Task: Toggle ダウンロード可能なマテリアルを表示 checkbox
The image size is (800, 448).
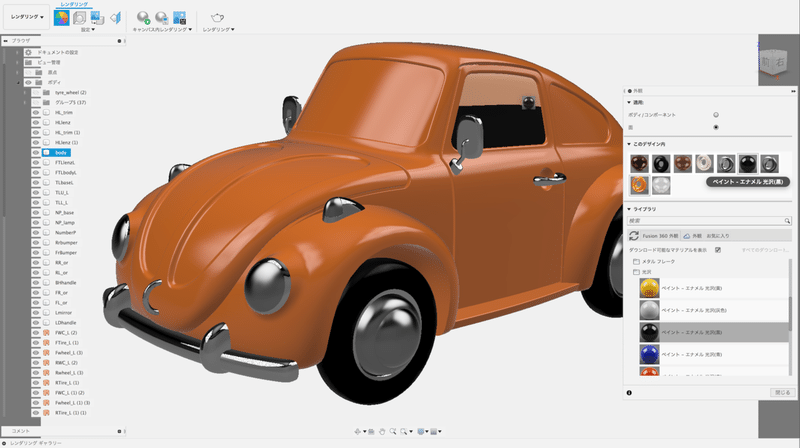Action: [x=718, y=250]
